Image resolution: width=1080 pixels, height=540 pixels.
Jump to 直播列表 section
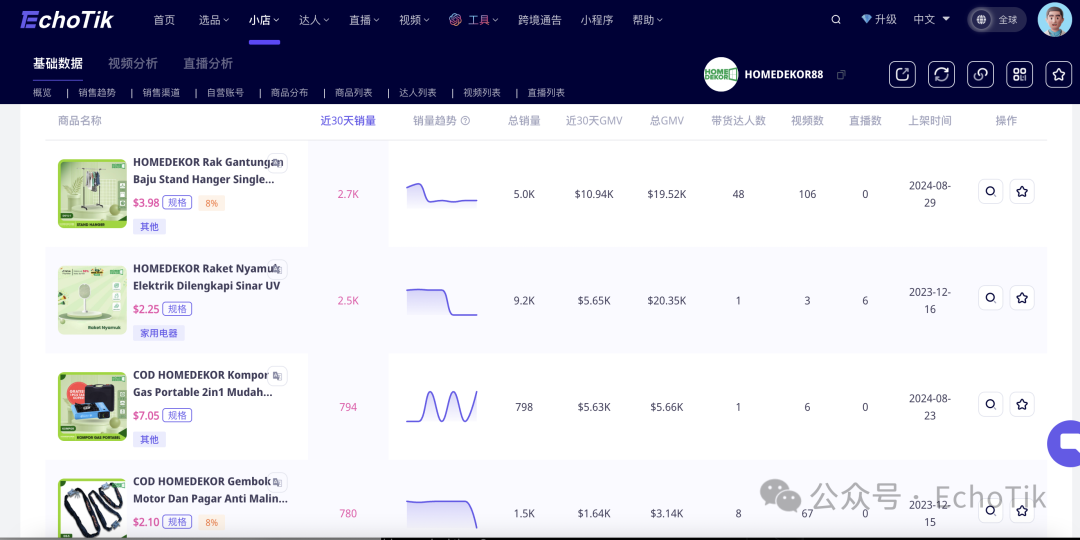(546, 92)
